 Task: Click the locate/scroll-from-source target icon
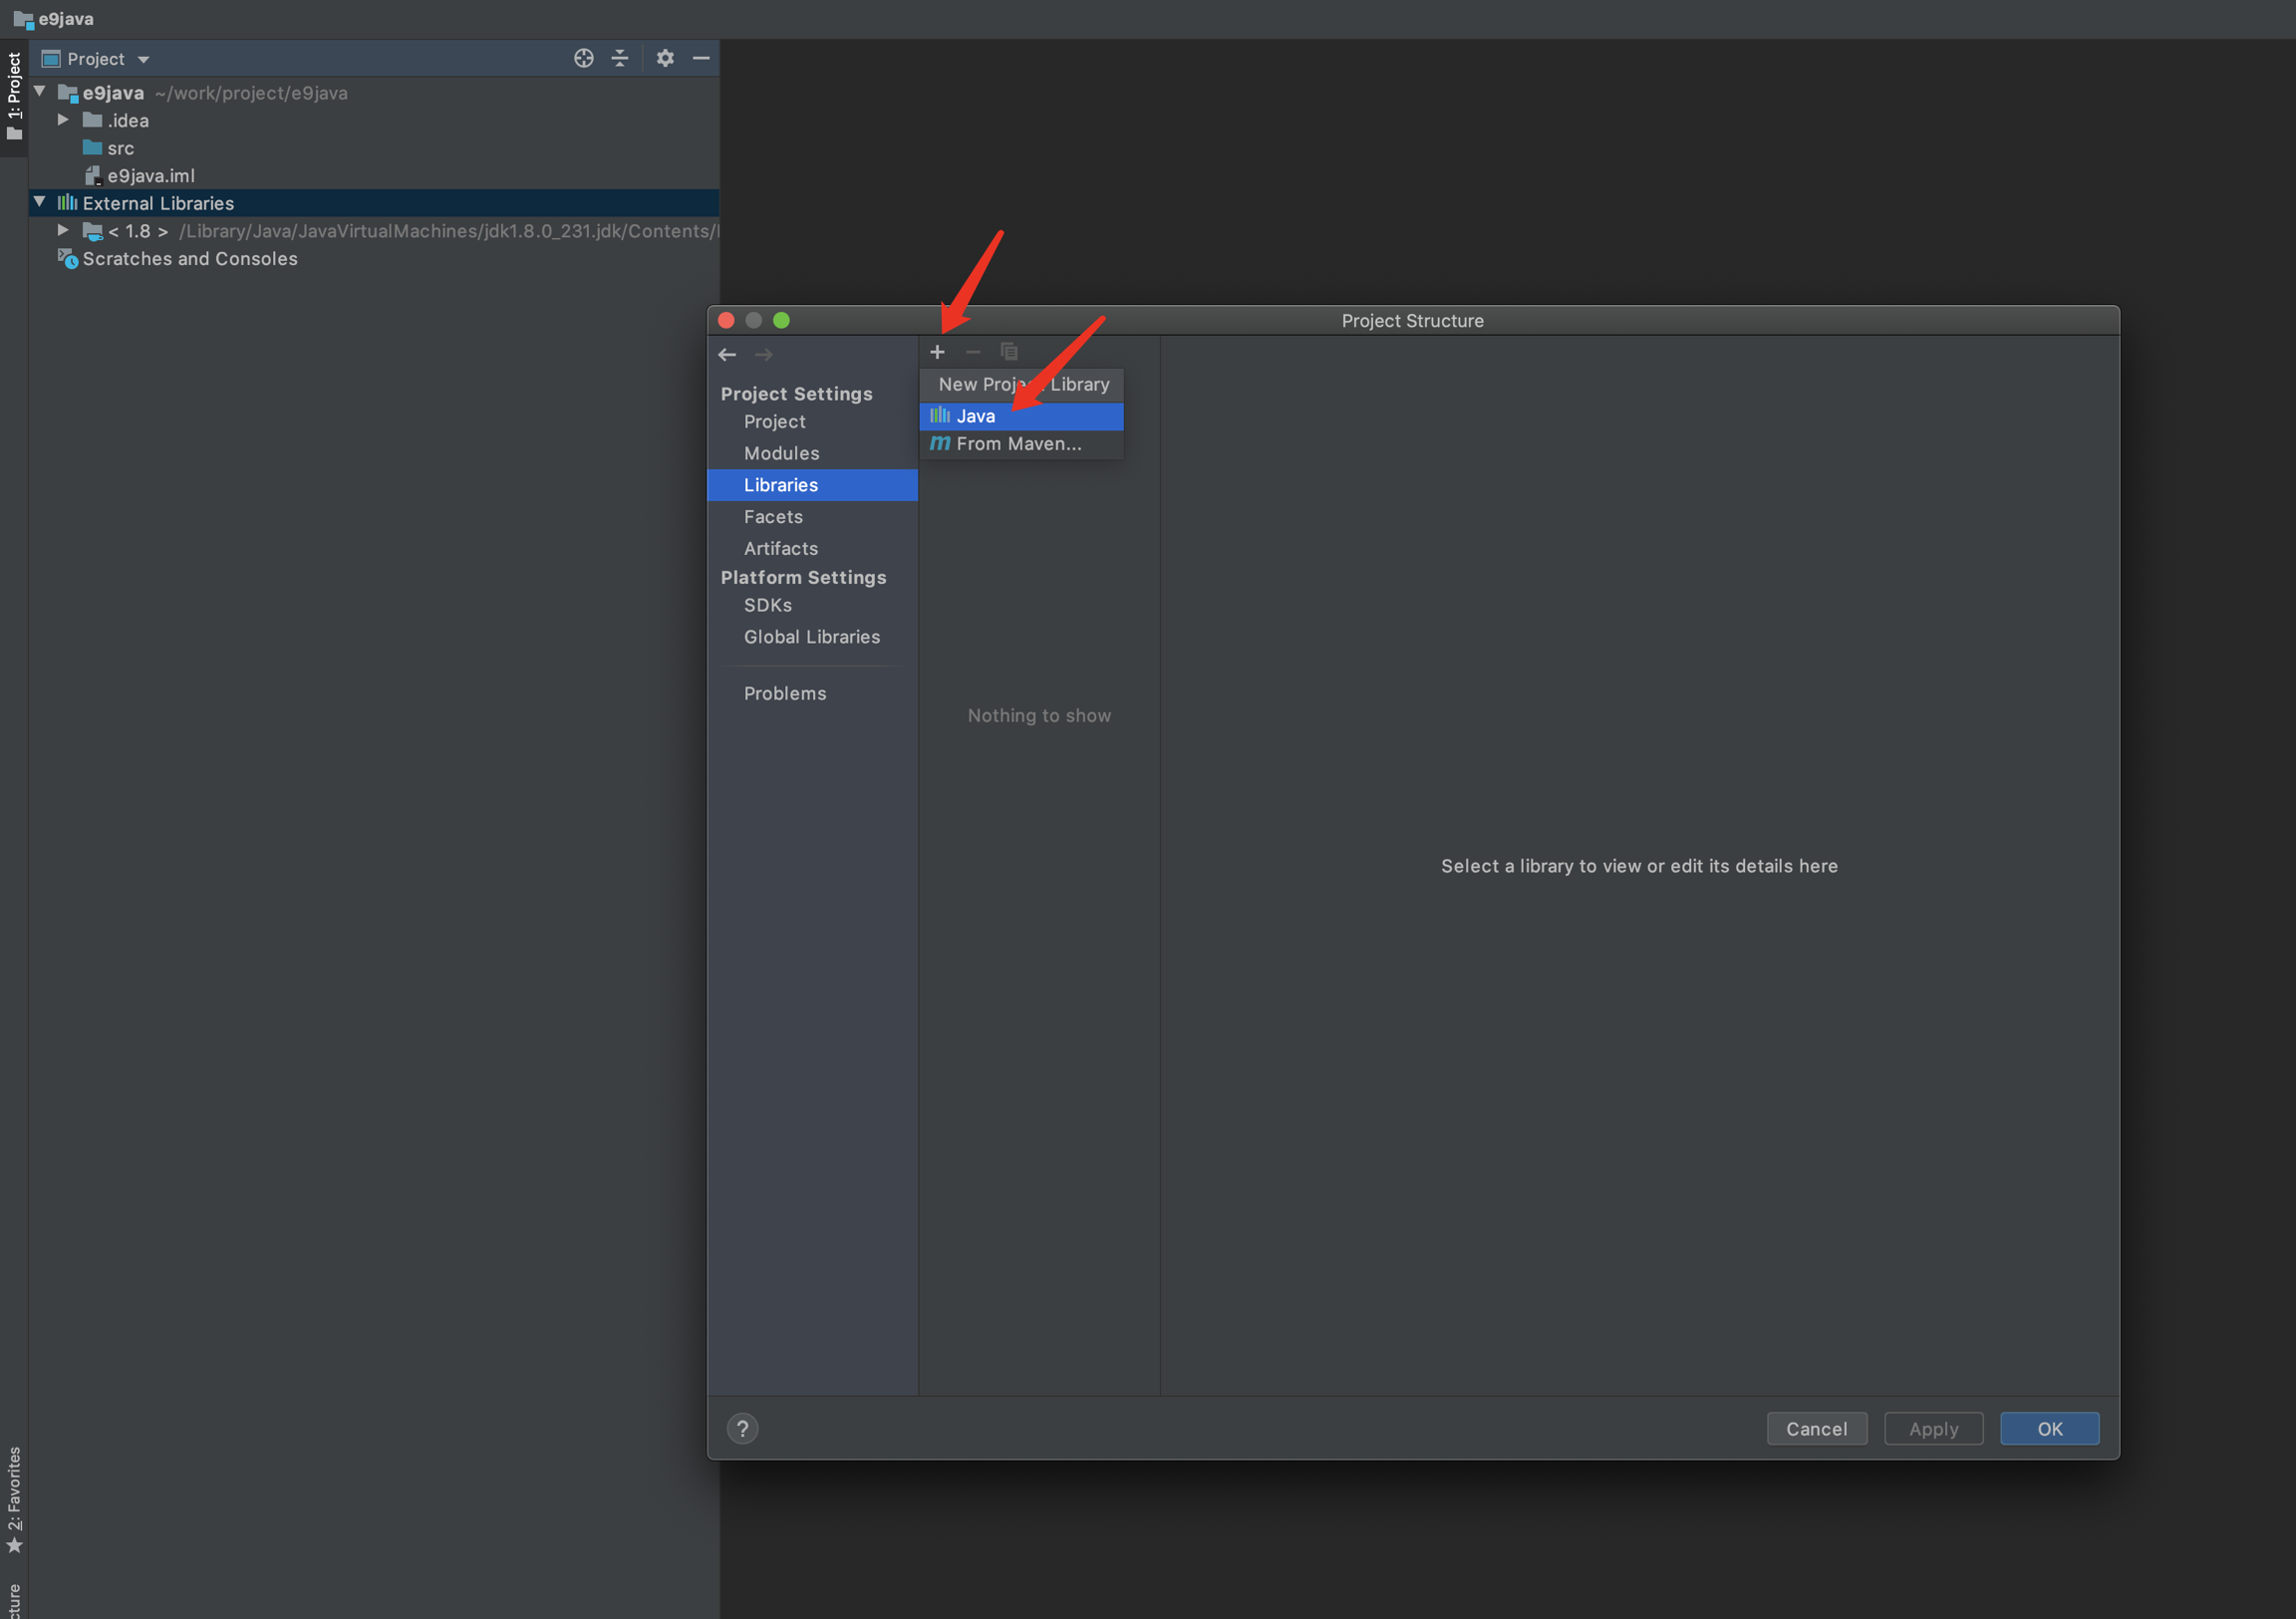584,58
